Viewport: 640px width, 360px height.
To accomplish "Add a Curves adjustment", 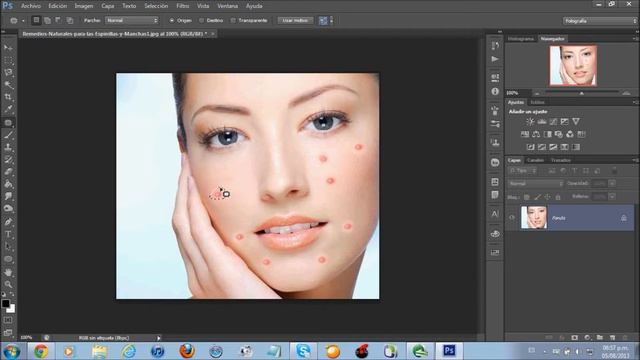I will [553, 122].
